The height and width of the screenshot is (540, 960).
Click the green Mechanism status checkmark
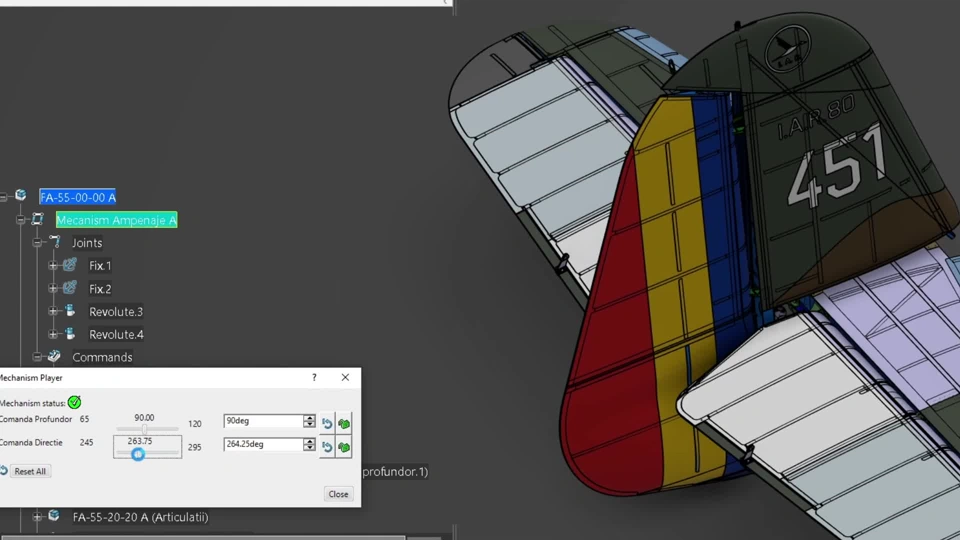pyautogui.click(x=75, y=403)
